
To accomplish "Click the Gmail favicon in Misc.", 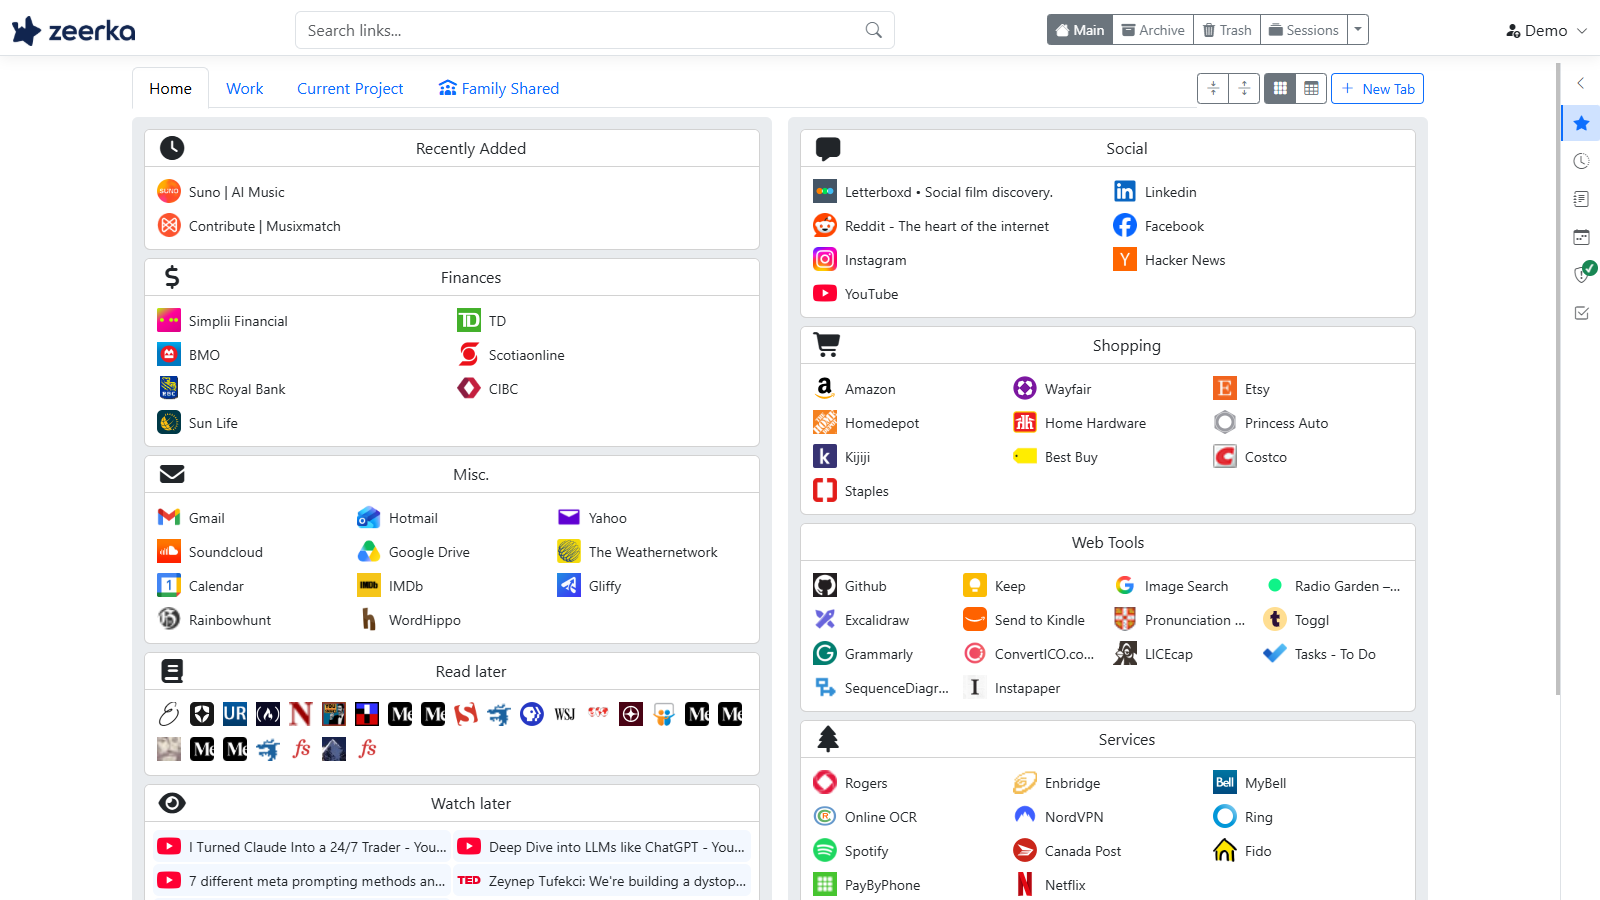I will [169, 518].
